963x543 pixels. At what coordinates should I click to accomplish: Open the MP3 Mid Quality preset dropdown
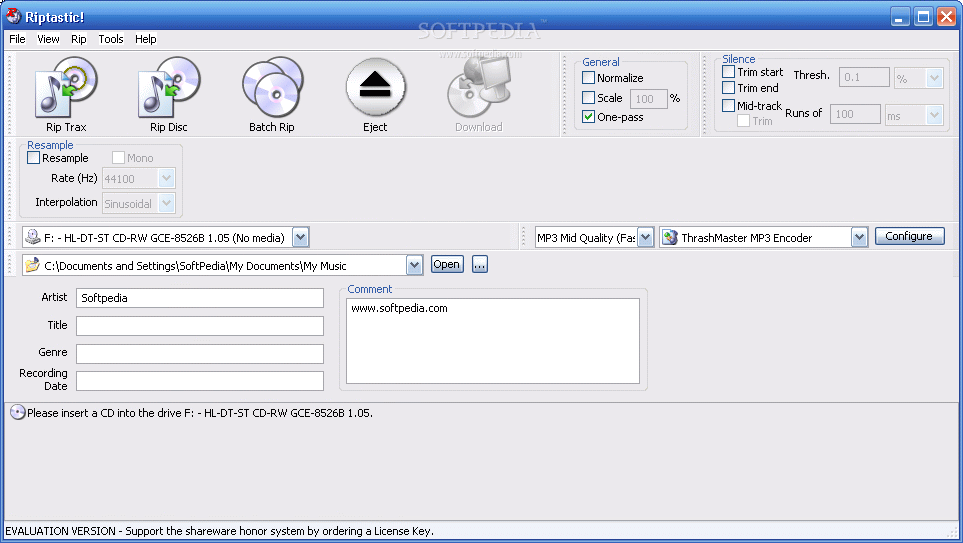coord(645,237)
